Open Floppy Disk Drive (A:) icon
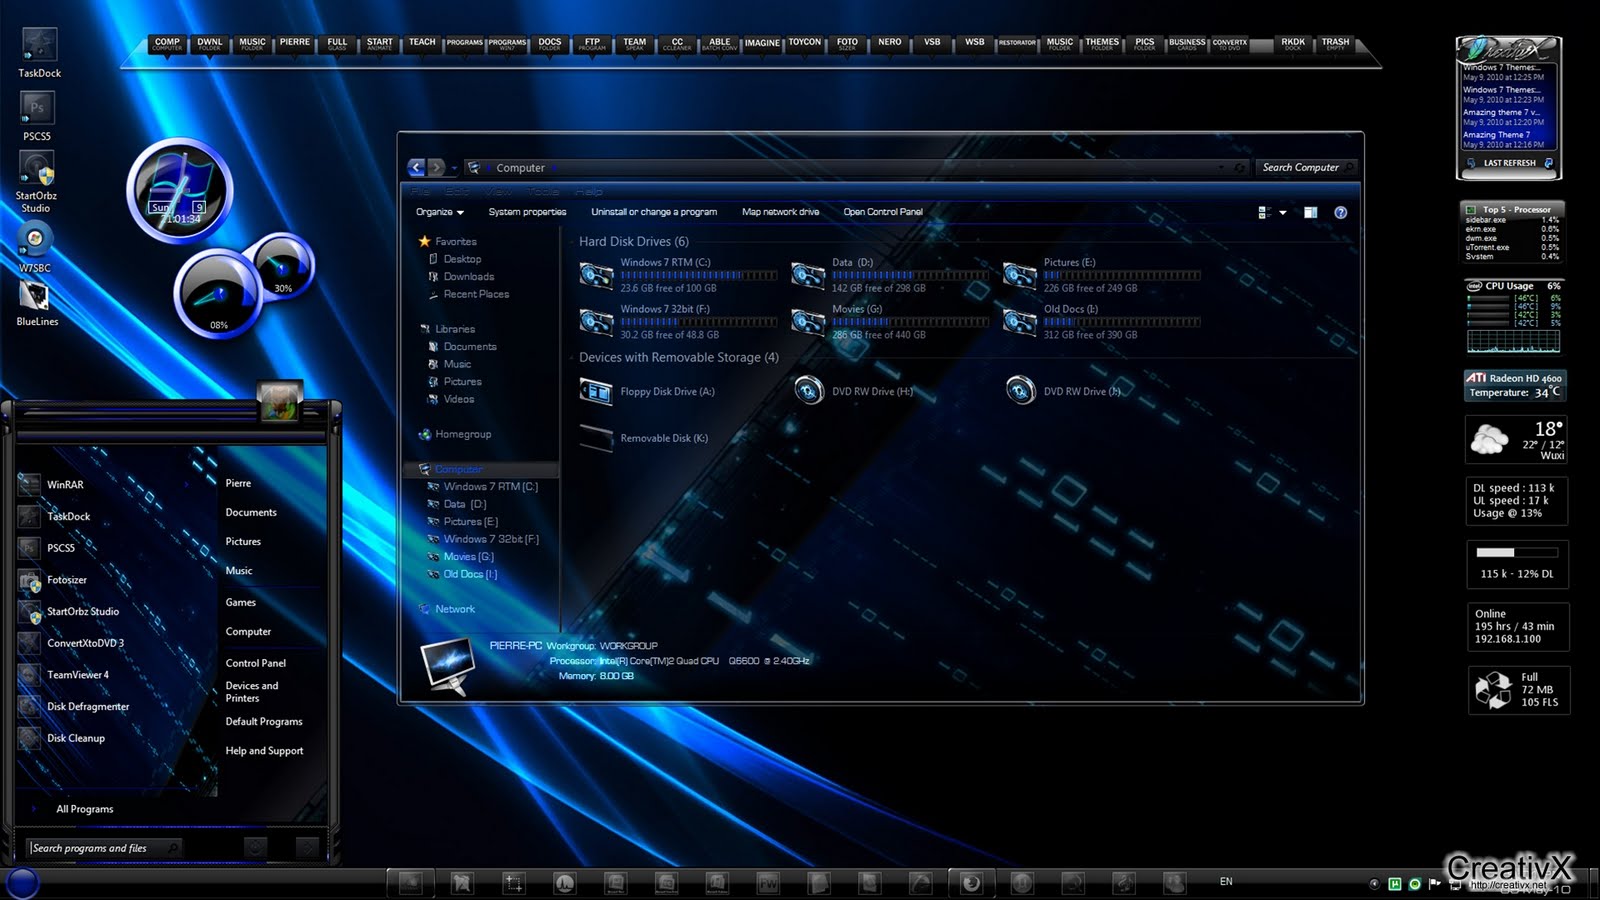 pos(596,391)
